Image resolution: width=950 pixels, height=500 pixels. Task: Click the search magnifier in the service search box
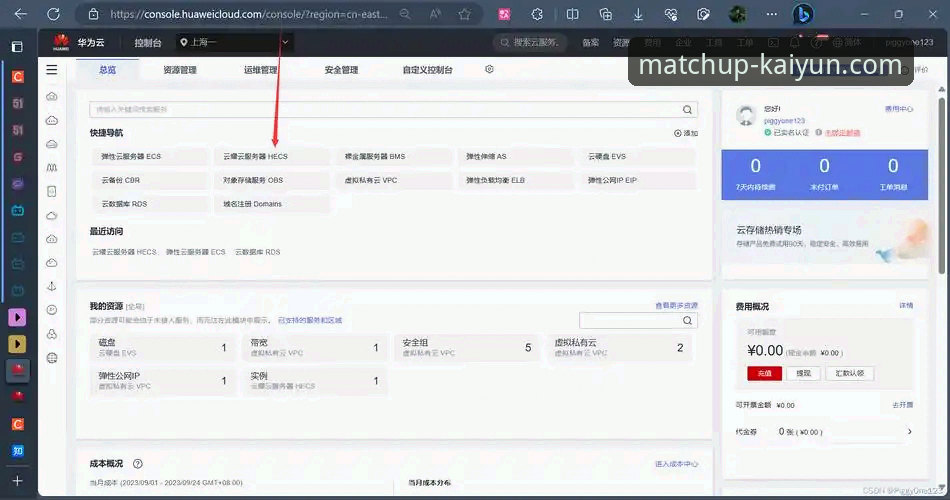coord(687,110)
